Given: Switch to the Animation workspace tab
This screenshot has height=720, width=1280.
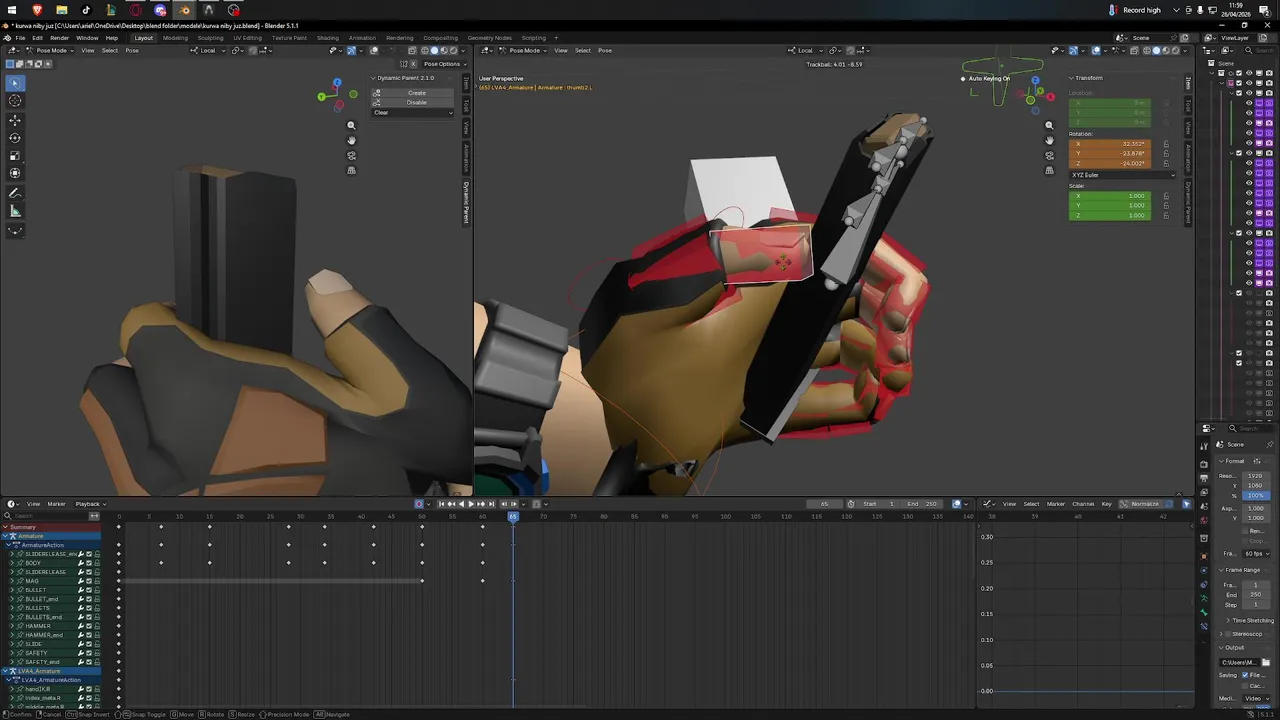Looking at the screenshot, I should 362,38.
